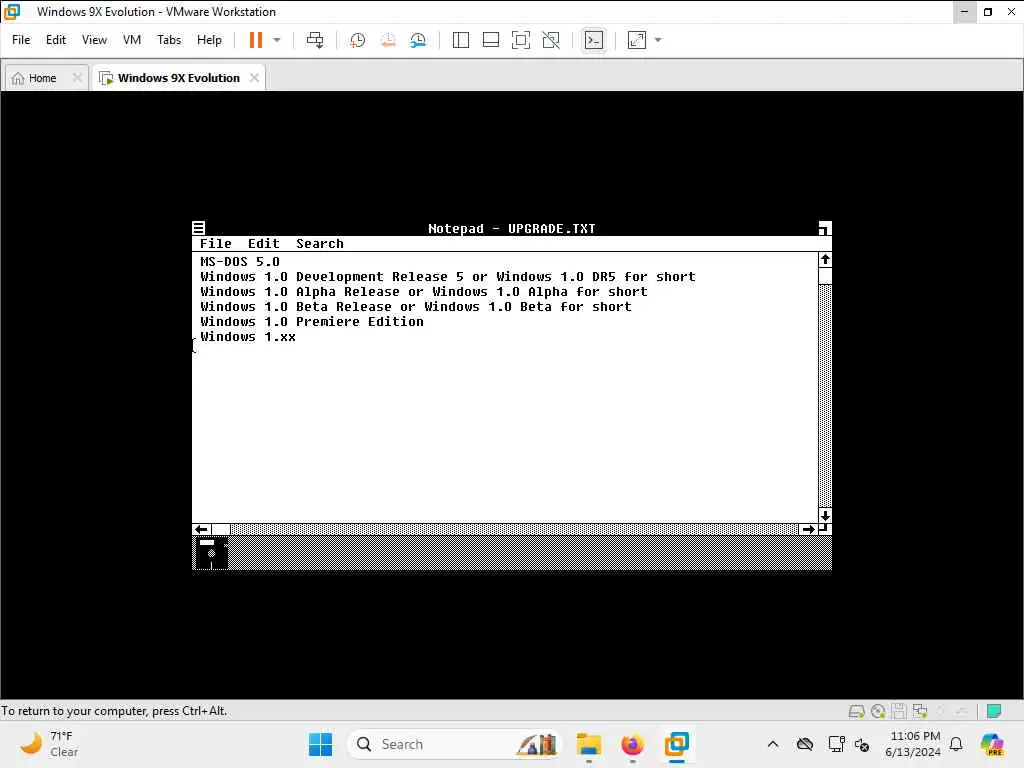1024x768 pixels.
Task: Click the horizontal scrollbar thumb in Notepad
Action: 220,530
